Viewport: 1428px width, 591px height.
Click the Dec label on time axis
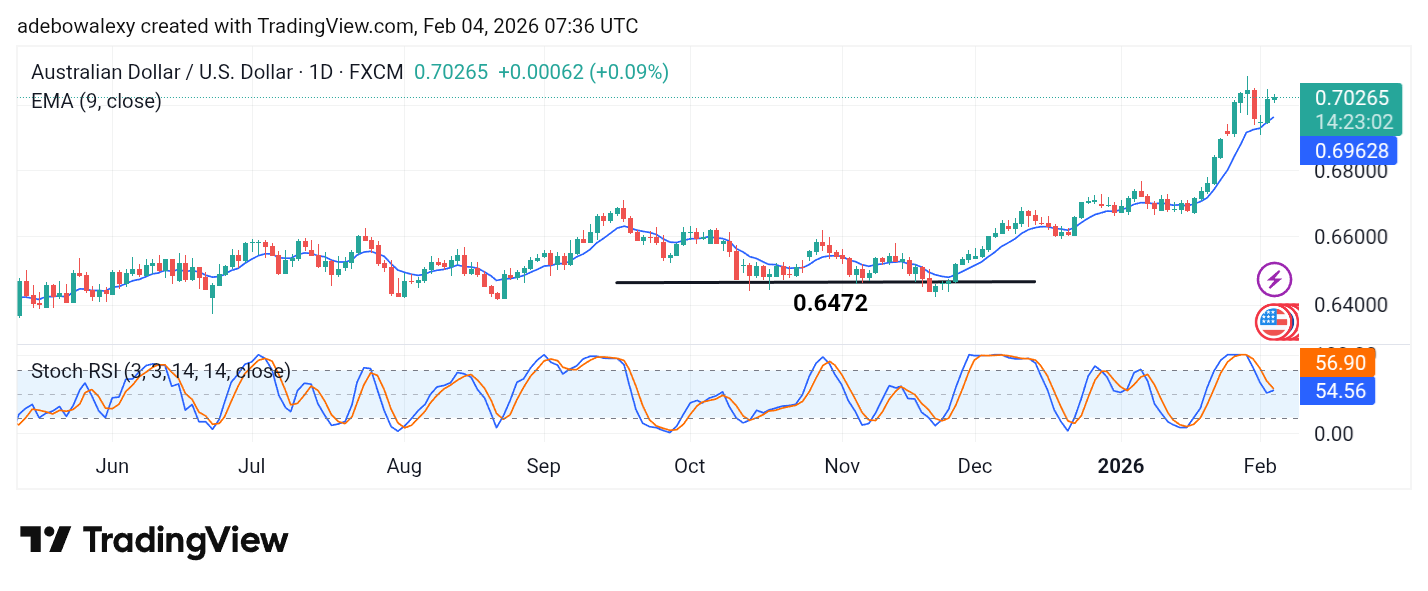click(974, 466)
